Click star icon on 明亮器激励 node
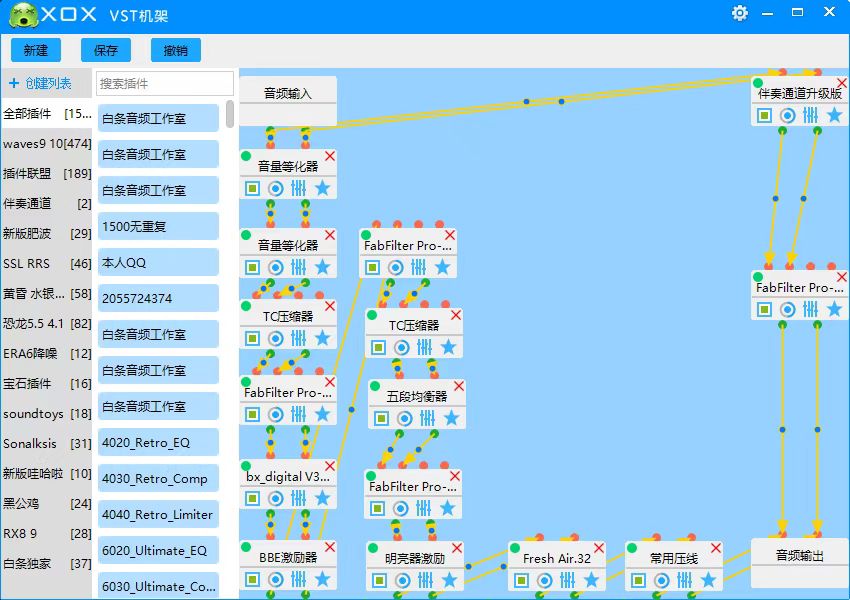Screen dimensions: 850x600 click(449, 580)
